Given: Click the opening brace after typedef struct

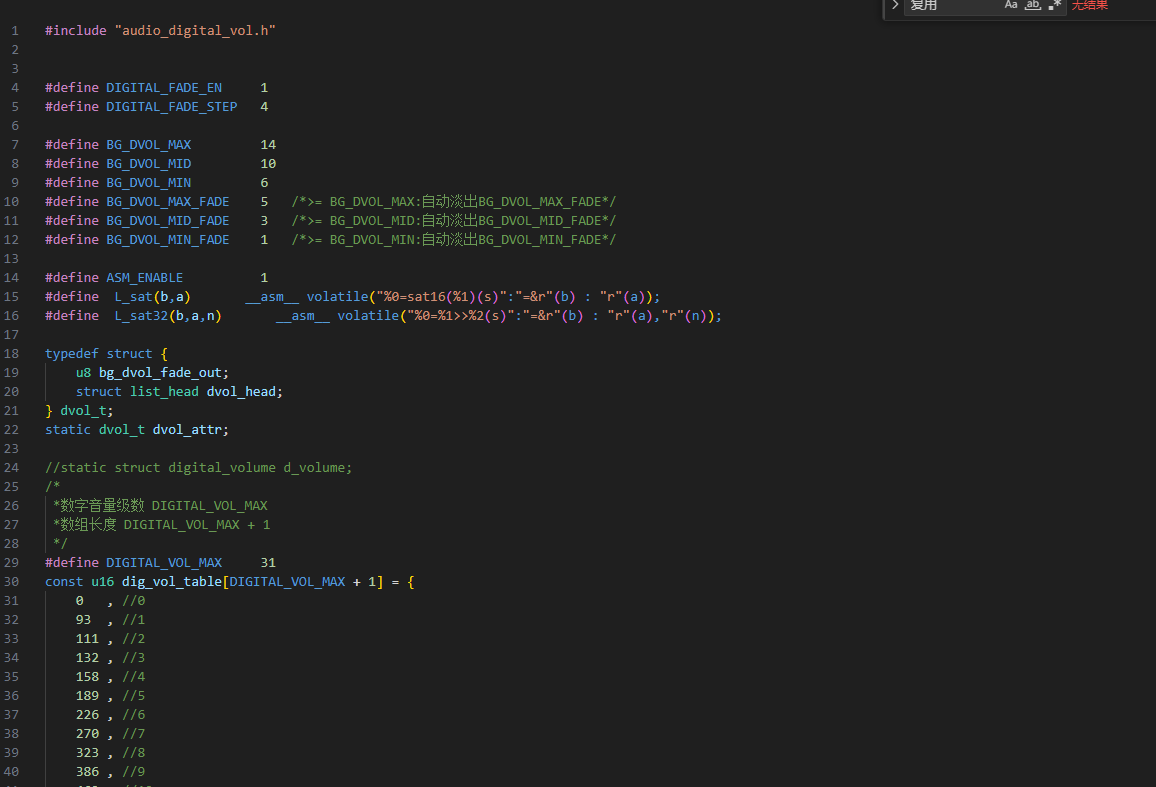Looking at the screenshot, I should 164,354.
